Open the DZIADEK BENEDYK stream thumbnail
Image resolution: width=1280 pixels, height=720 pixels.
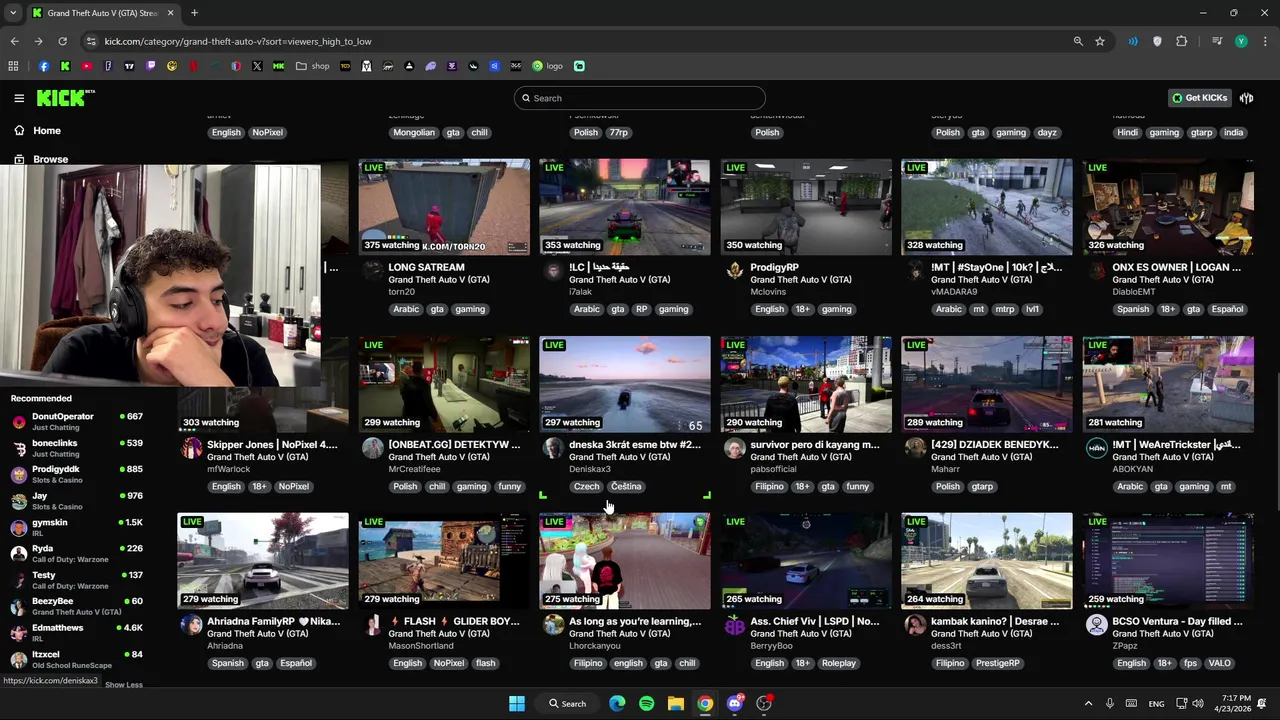point(987,384)
